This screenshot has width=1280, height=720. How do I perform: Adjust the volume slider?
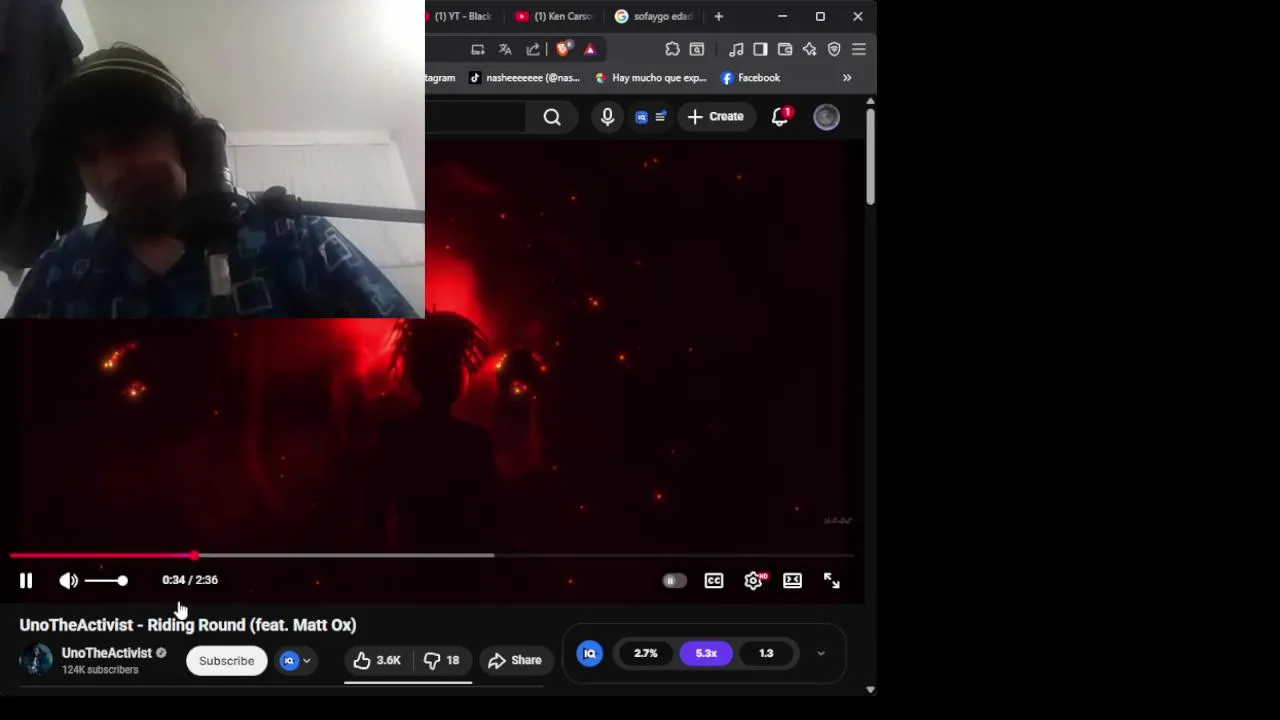tap(106, 581)
